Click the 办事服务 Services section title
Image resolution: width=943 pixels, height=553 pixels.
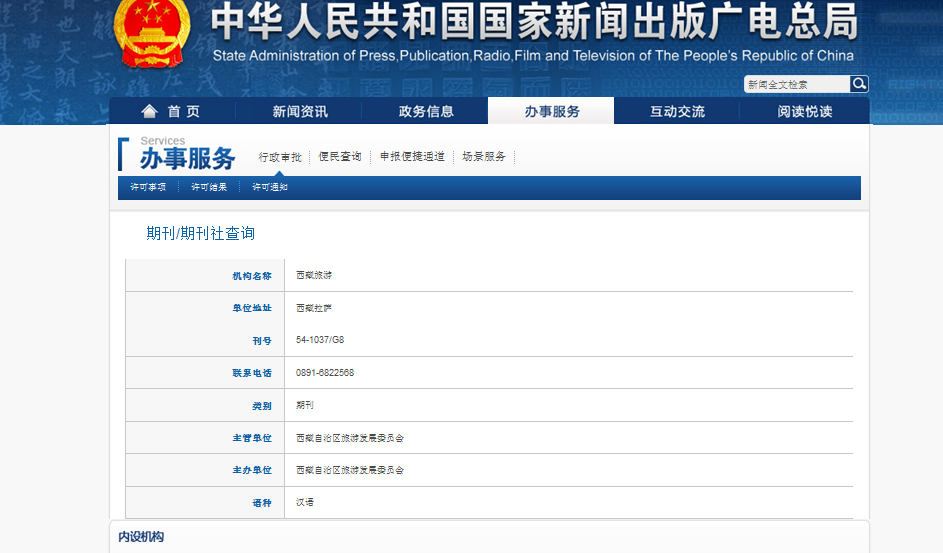(187, 153)
